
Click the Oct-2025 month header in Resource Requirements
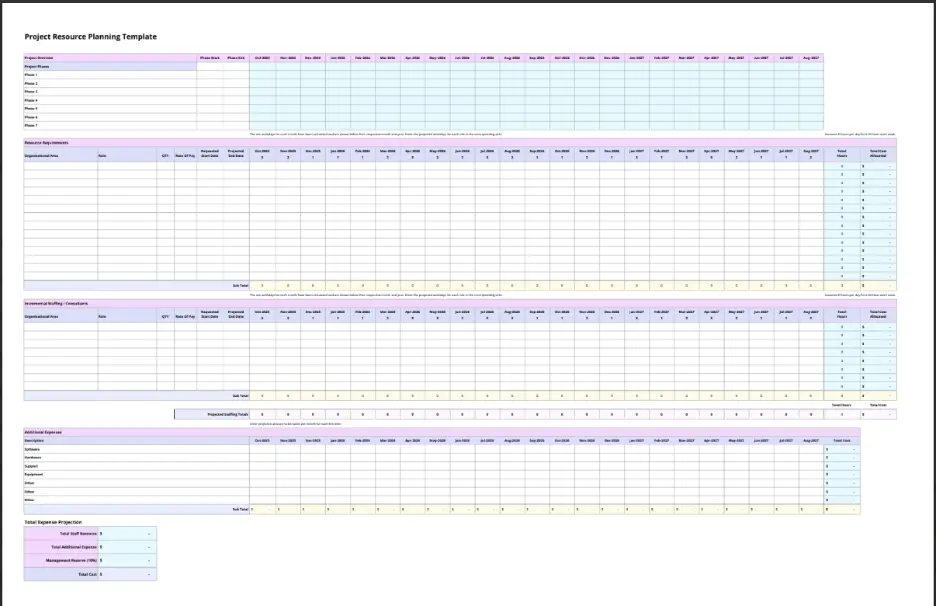[x=262, y=153]
